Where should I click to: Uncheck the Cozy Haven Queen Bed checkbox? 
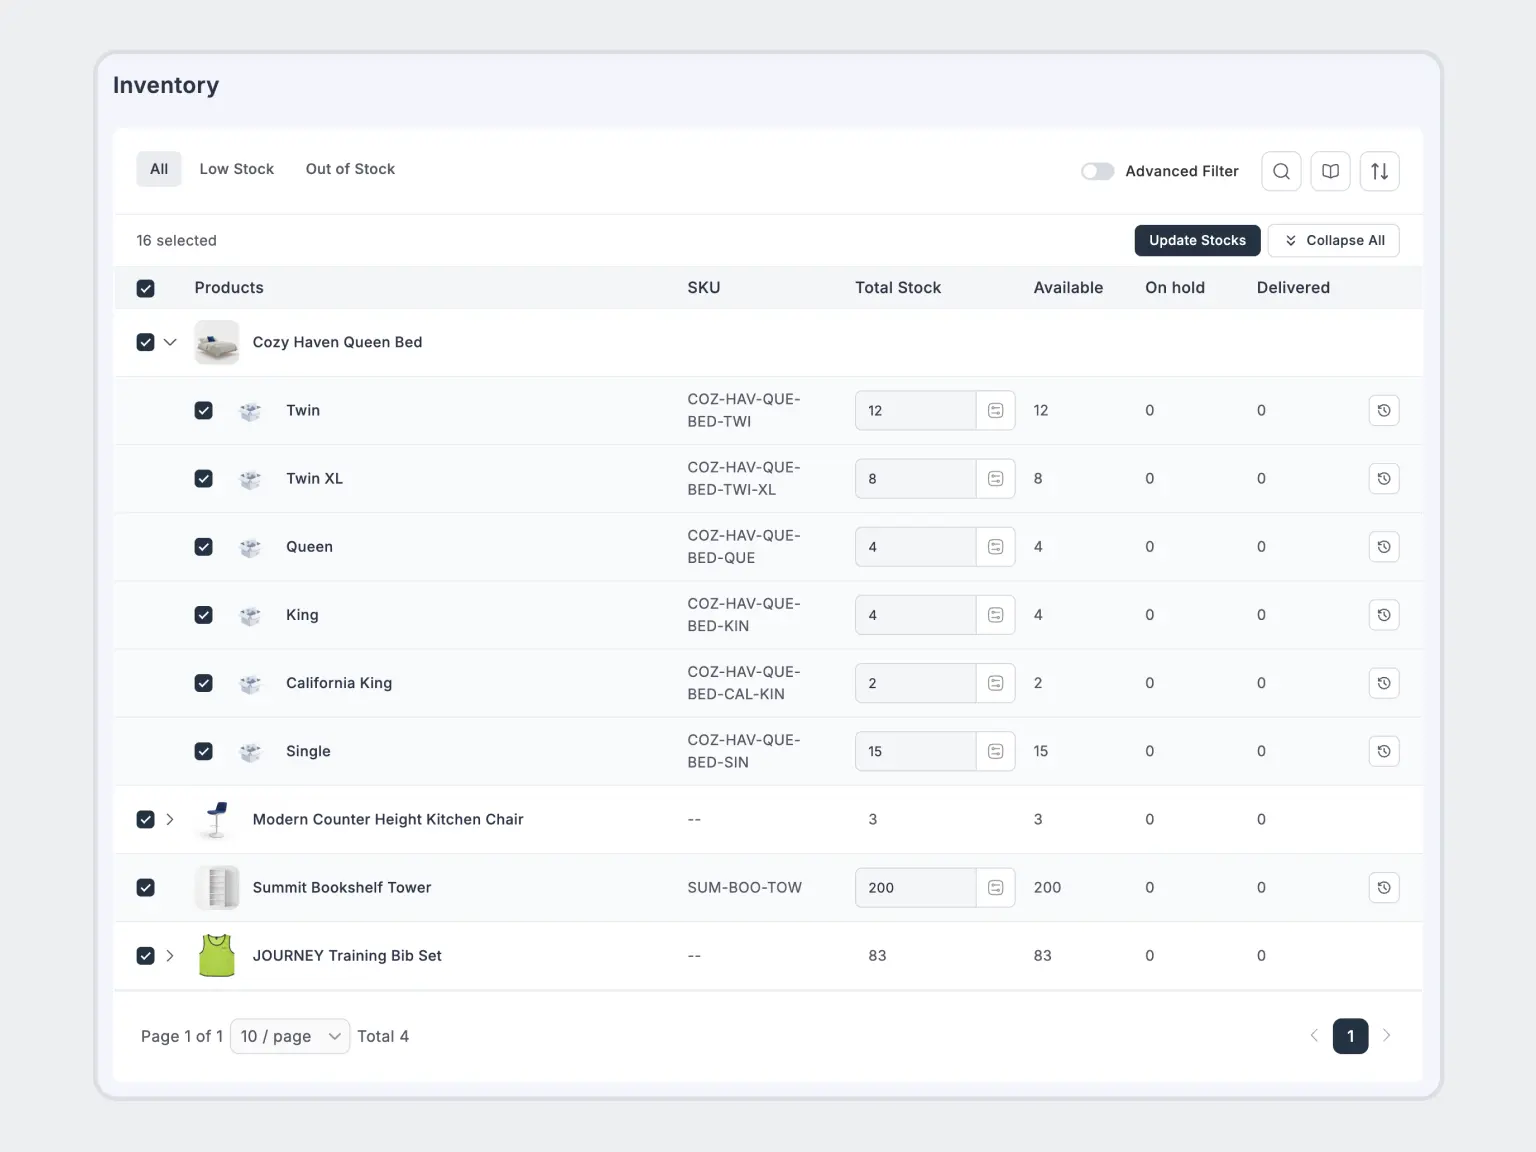[x=146, y=342]
